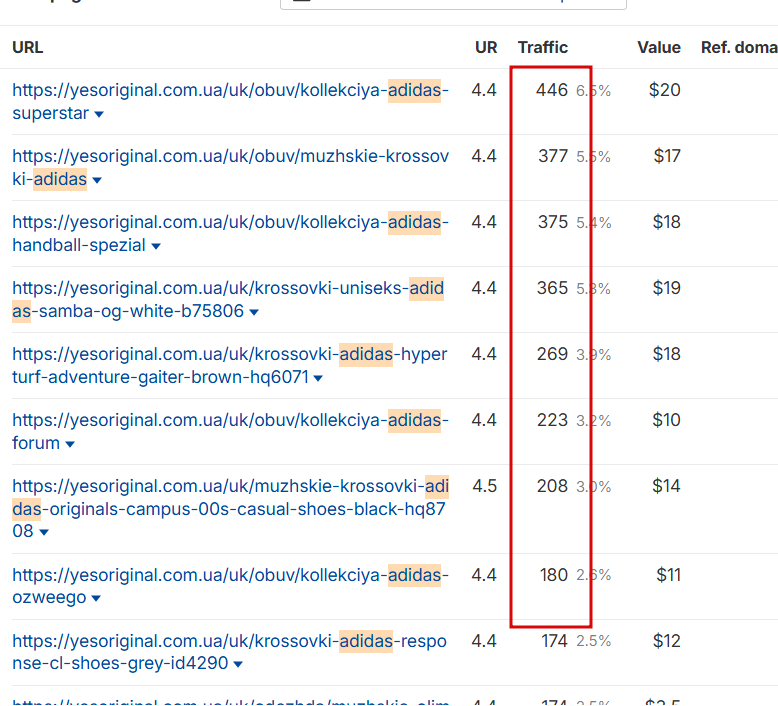The height and width of the screenshot is (706, 778).
Task: Sort by the URL column header
Action: coord(28,48)
